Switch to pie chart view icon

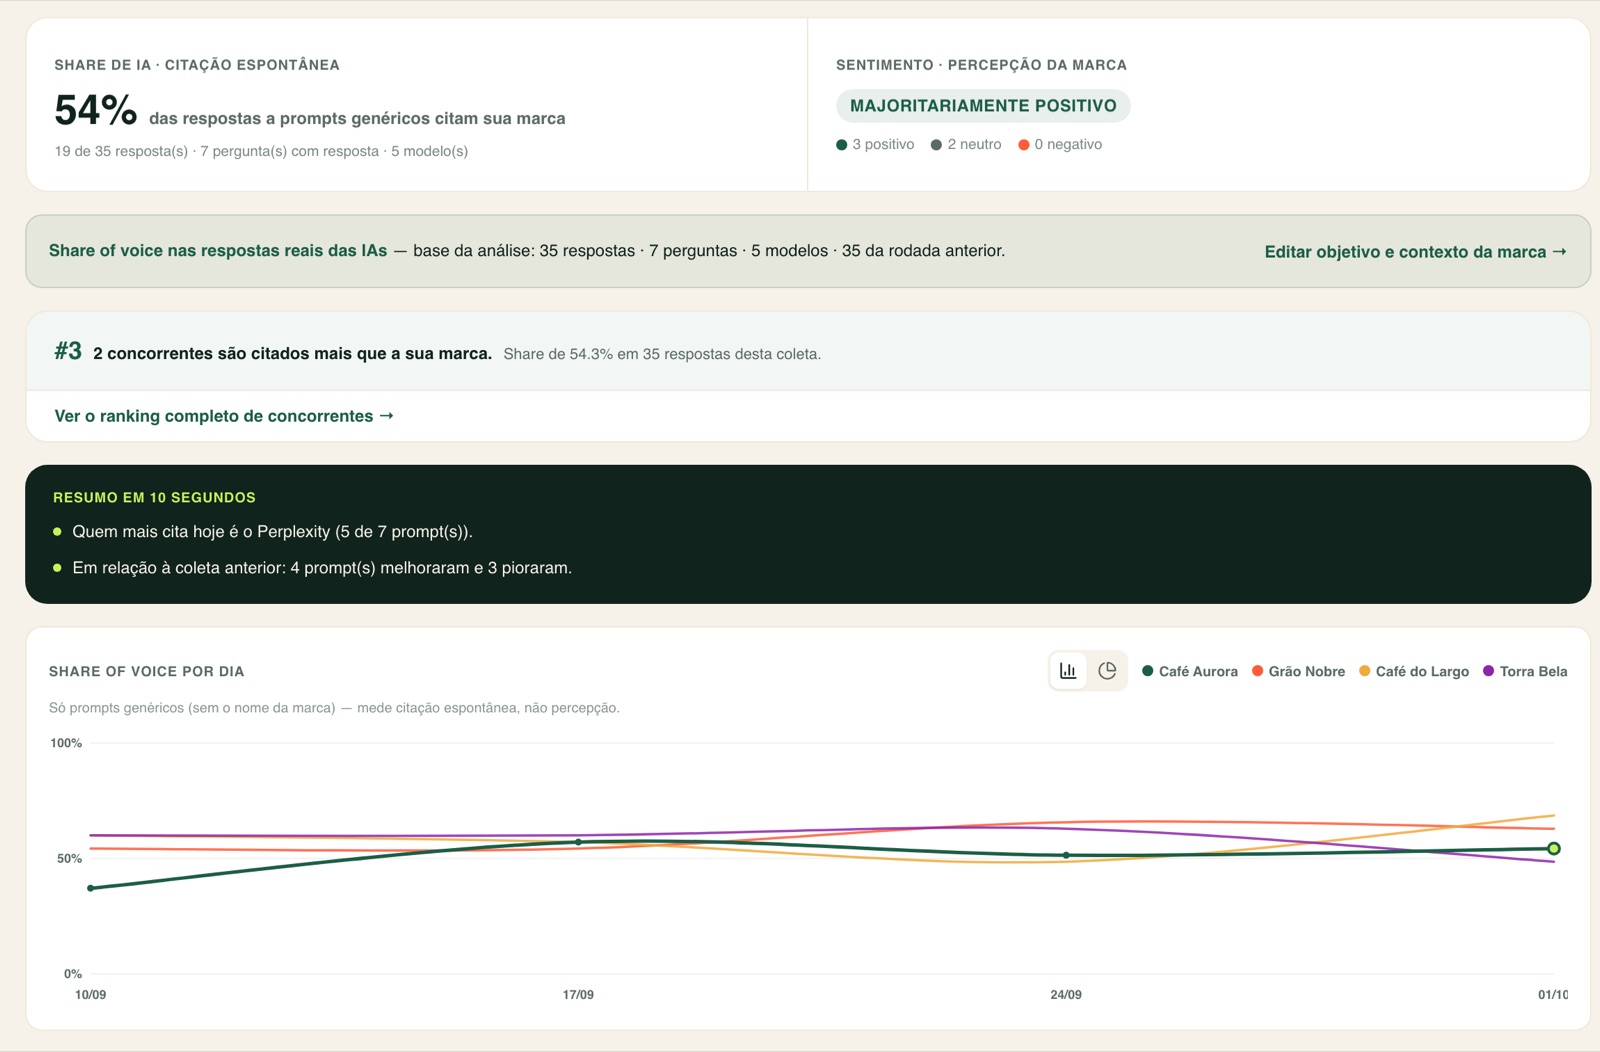[1107, 671]
